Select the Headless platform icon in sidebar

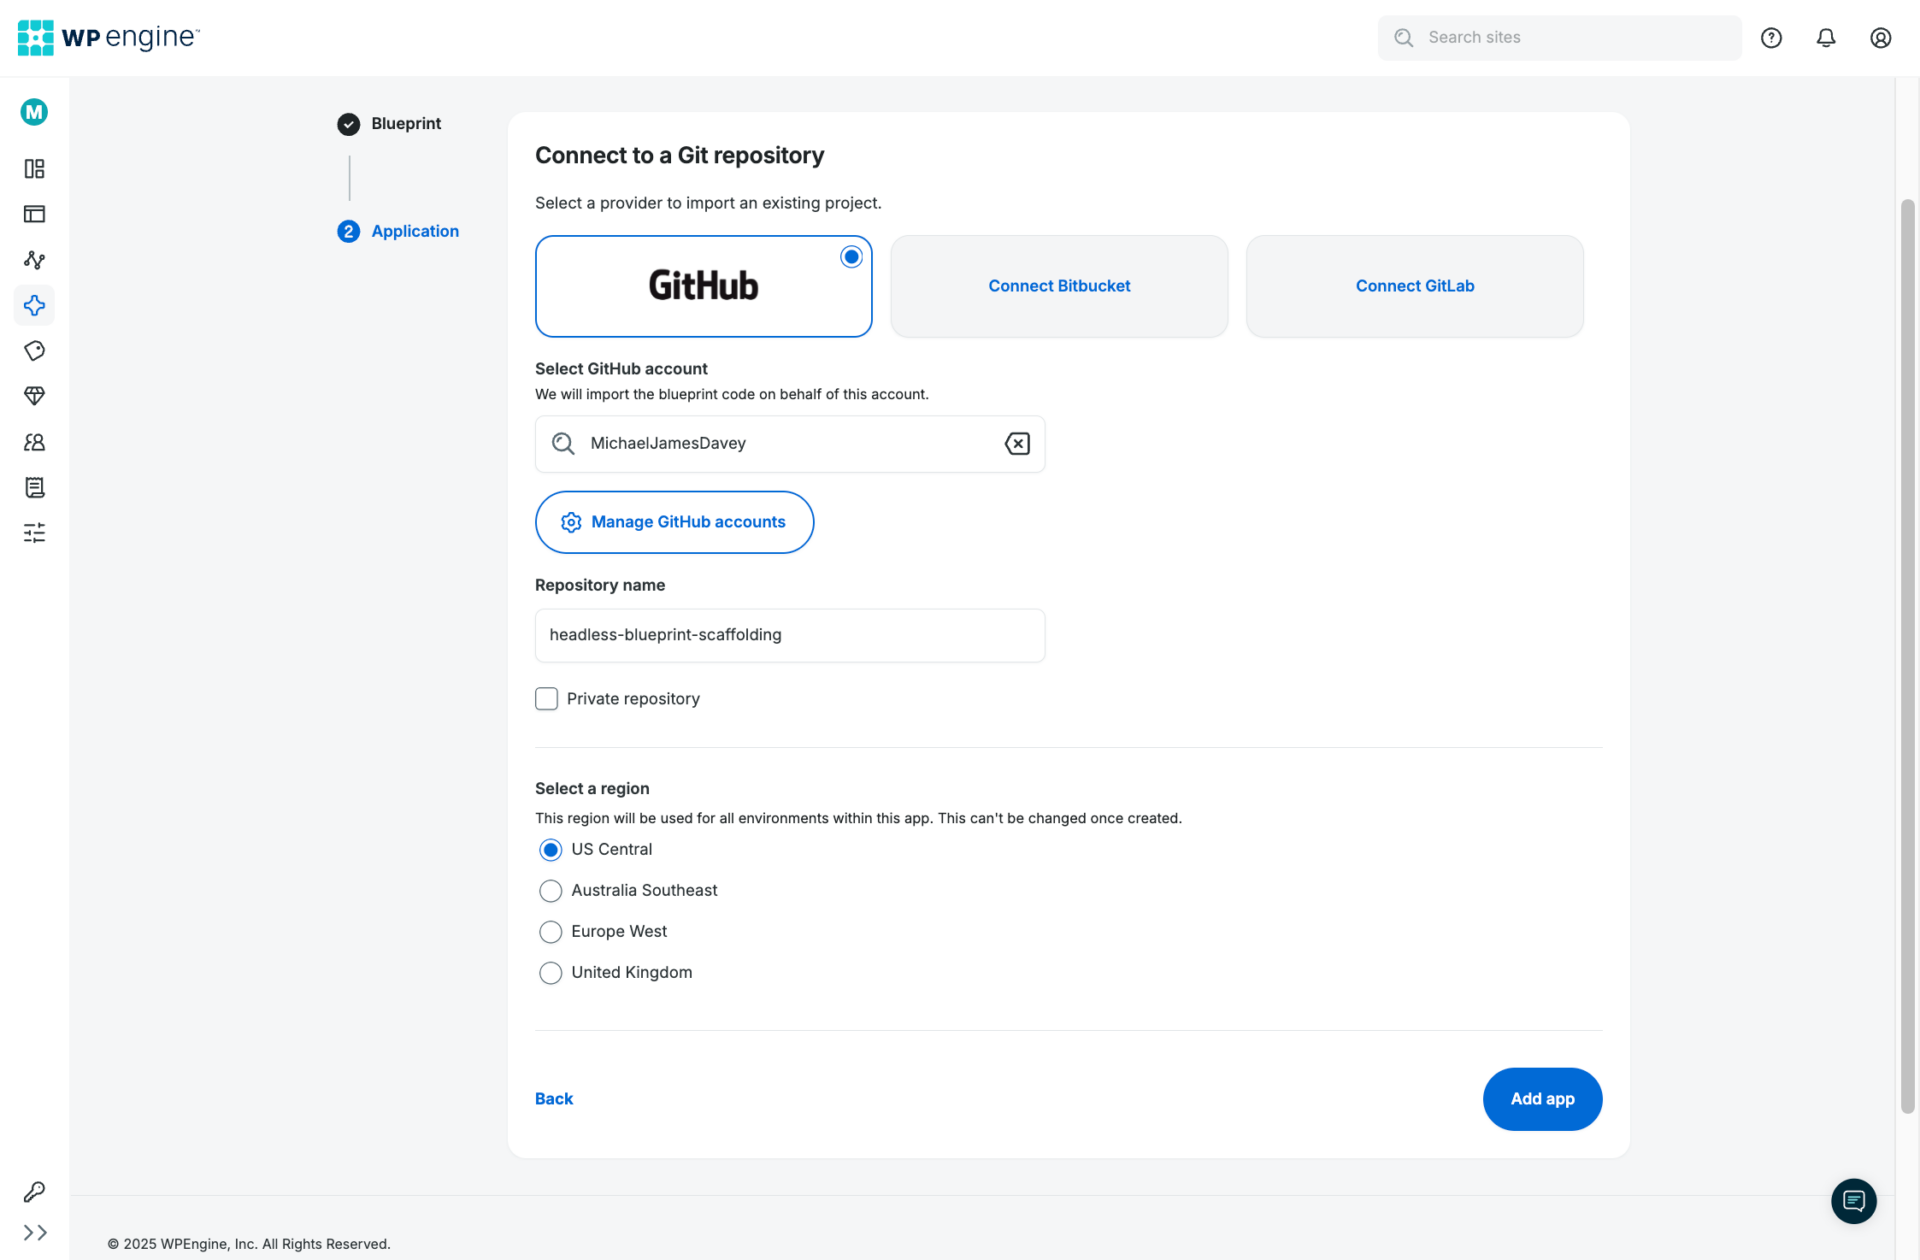click(34, 306)
